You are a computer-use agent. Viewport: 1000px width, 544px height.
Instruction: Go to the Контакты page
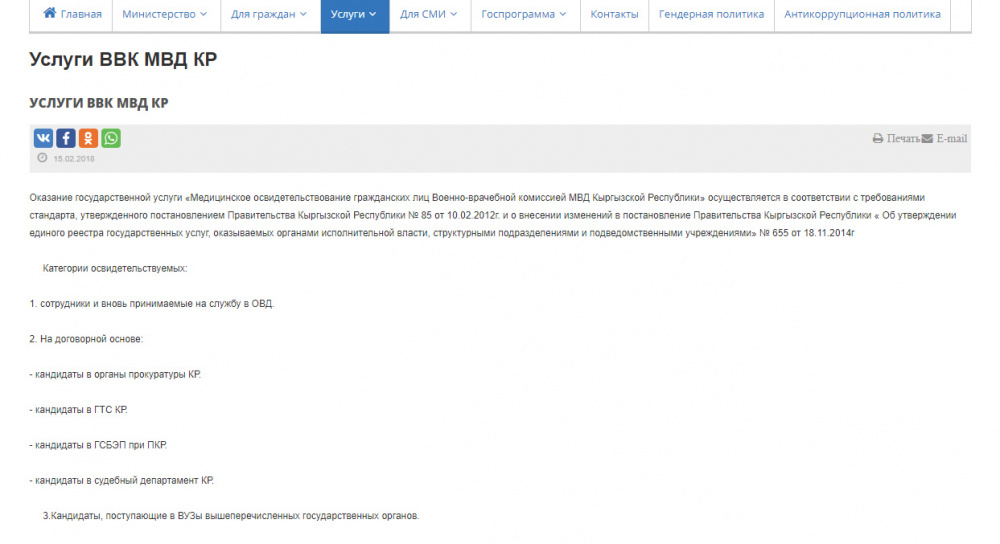point(614,15)
